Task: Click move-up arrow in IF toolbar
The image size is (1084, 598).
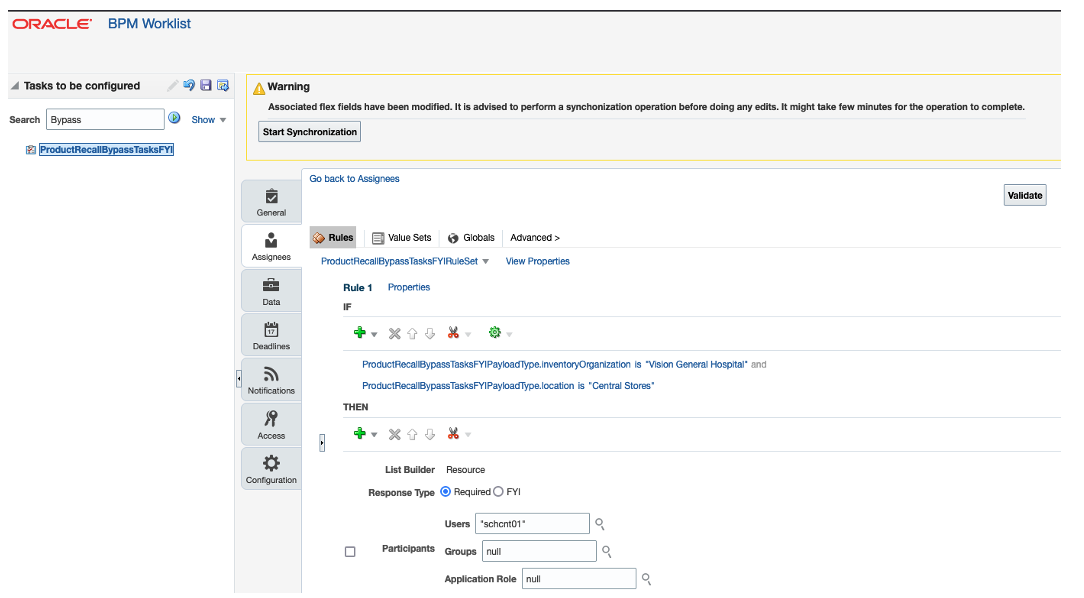Action: pyautogui.click(x=412, y=334)
